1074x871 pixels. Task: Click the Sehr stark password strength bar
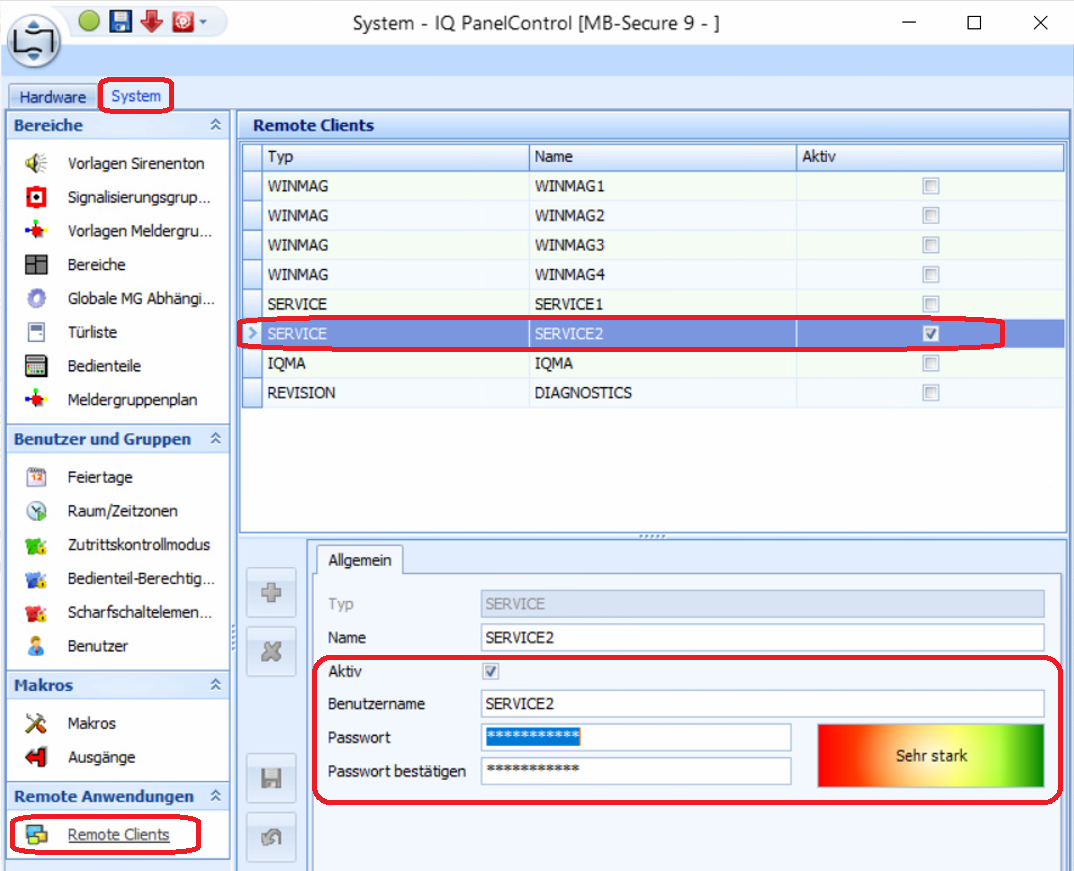(930, 755)
